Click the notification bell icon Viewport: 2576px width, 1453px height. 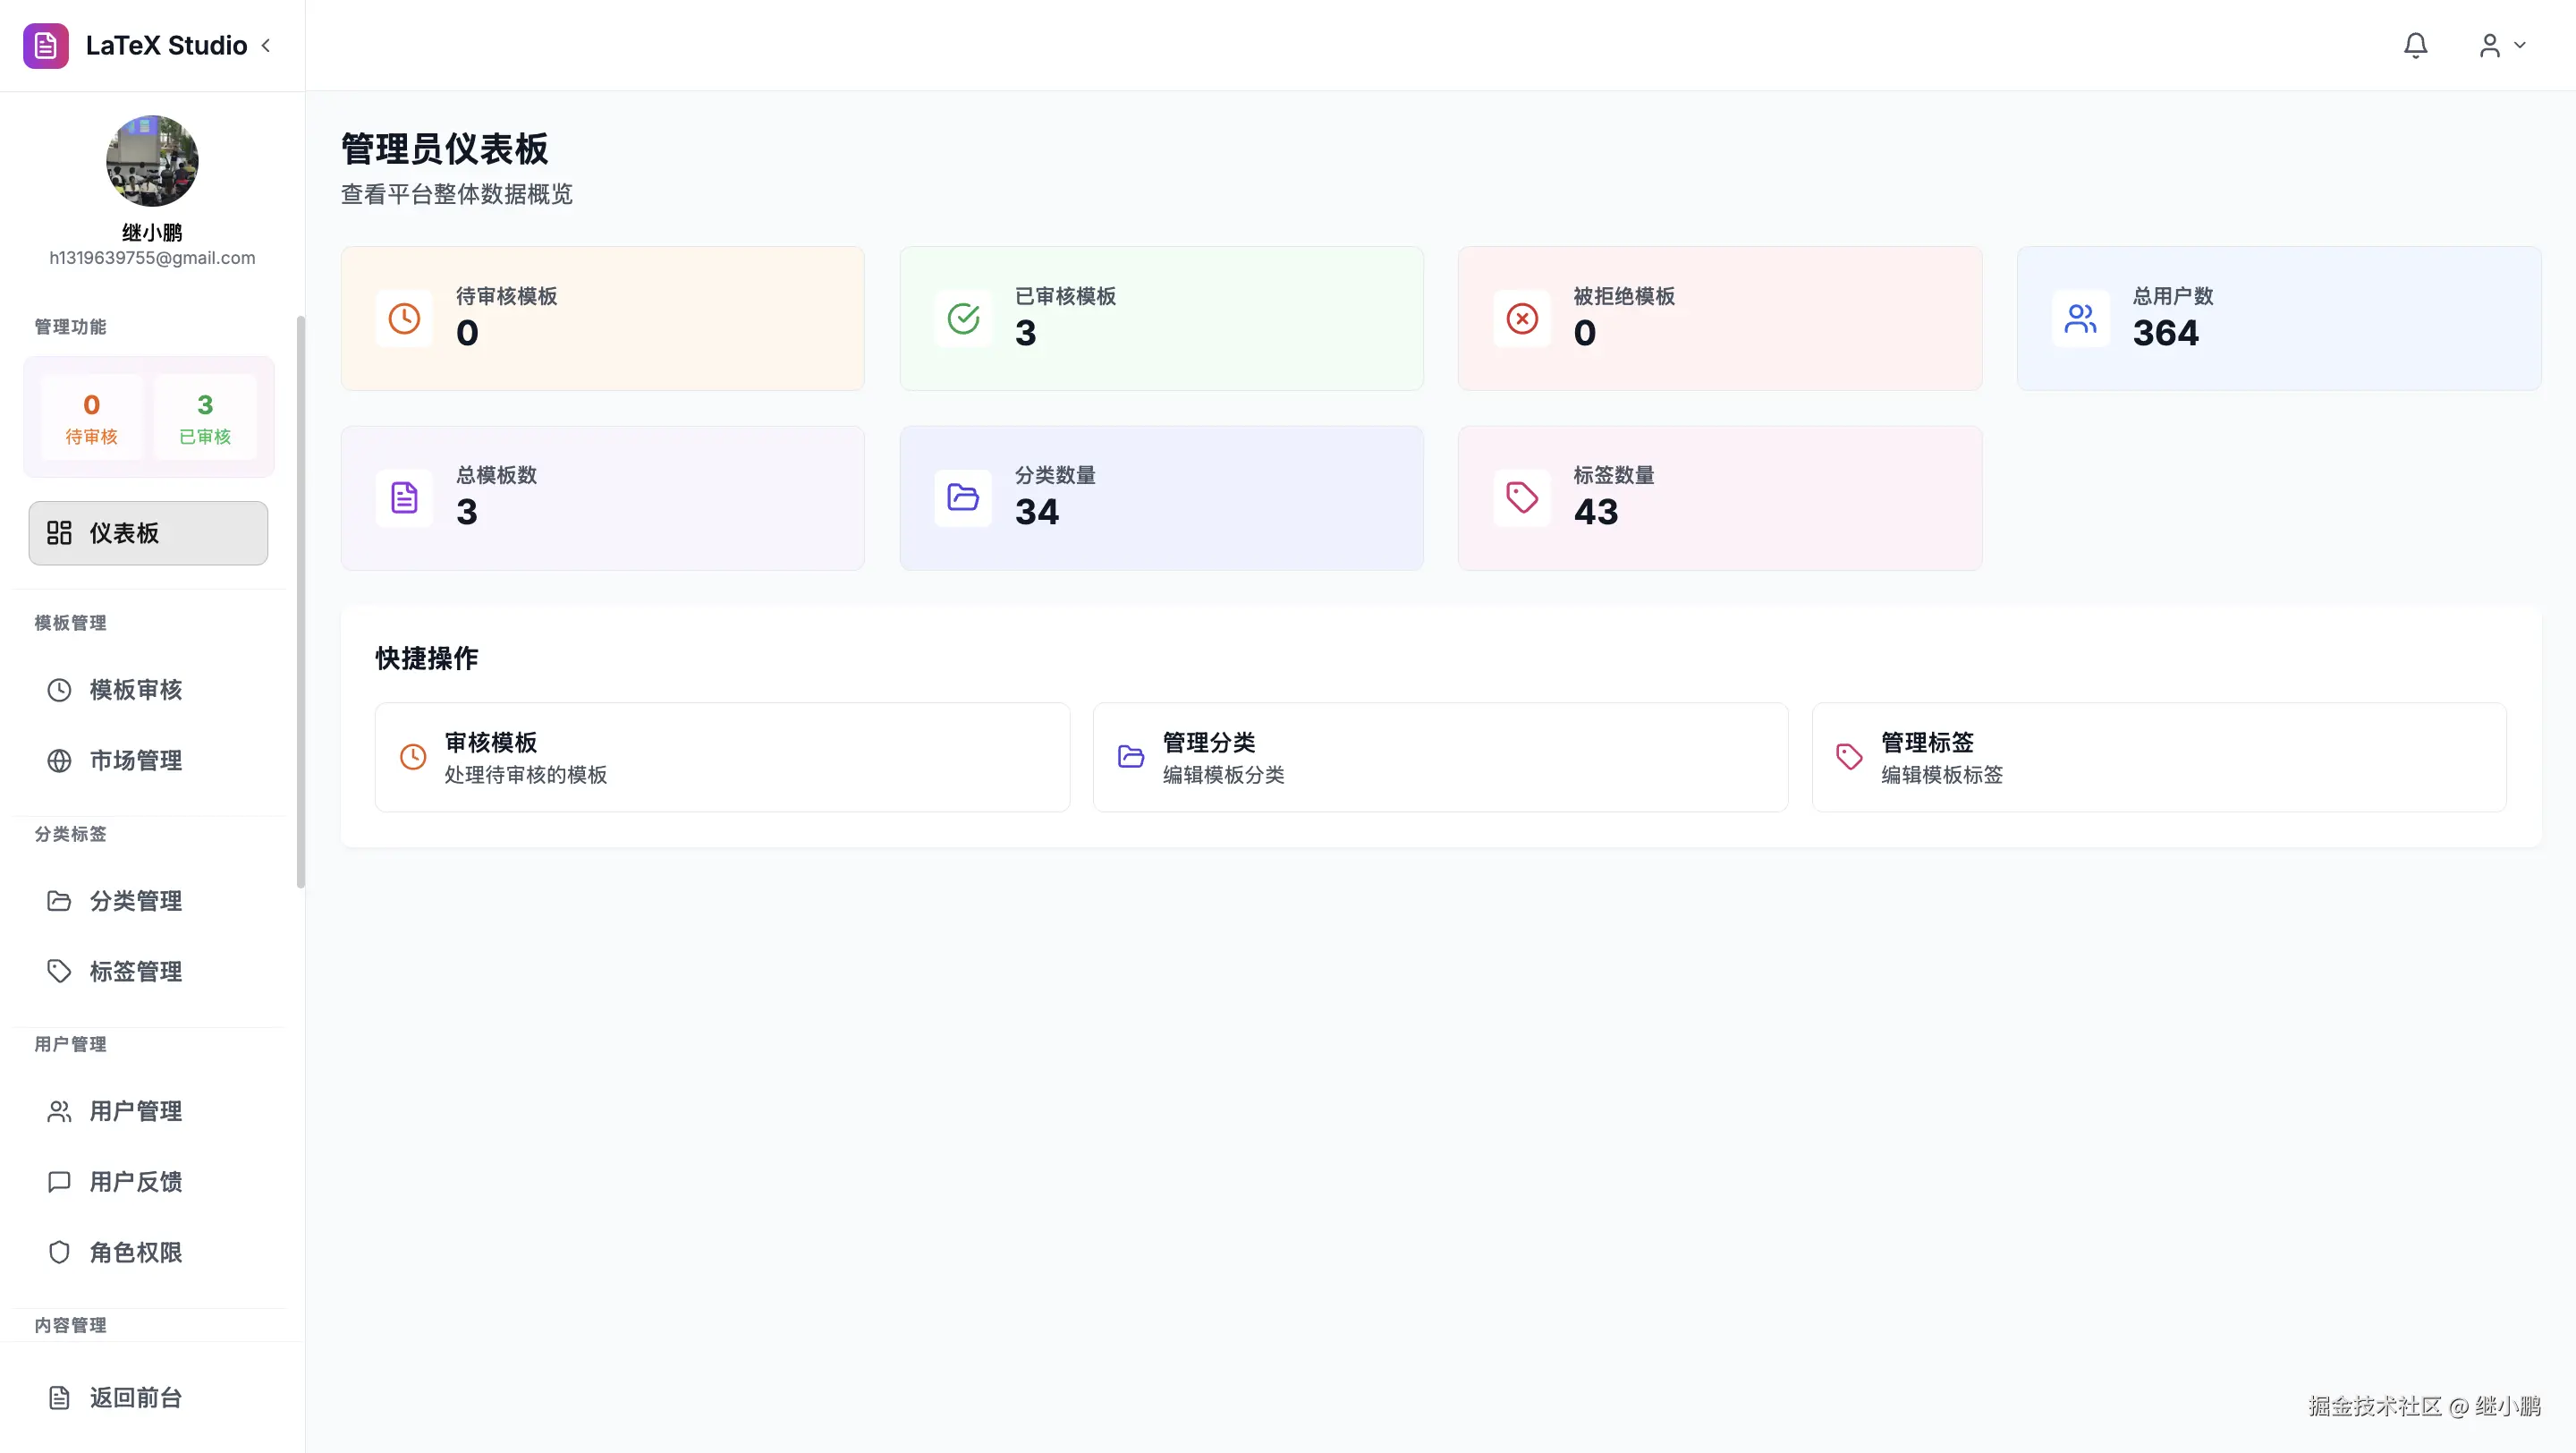click(2416, 45)
